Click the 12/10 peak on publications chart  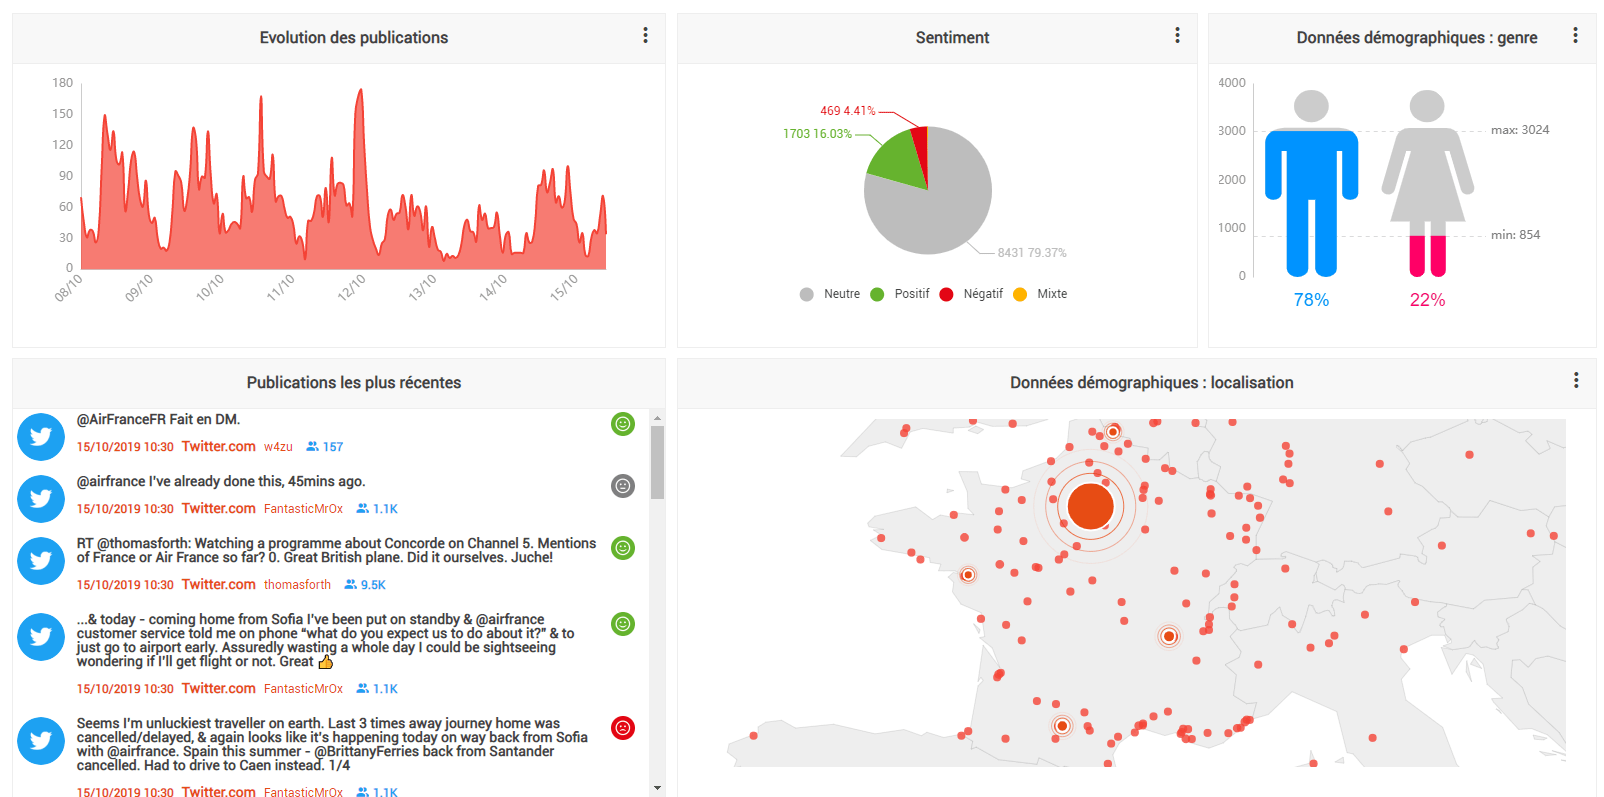coord(360,92)
